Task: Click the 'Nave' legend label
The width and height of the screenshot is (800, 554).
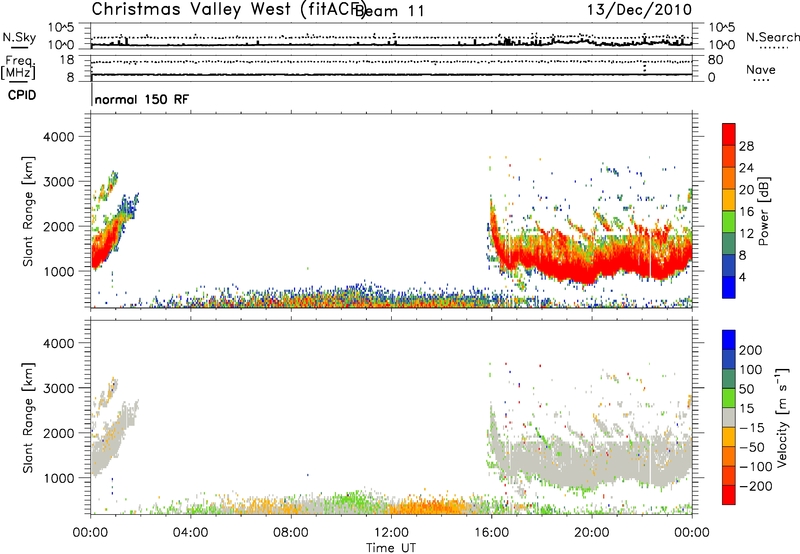Action: click(760, 70)
